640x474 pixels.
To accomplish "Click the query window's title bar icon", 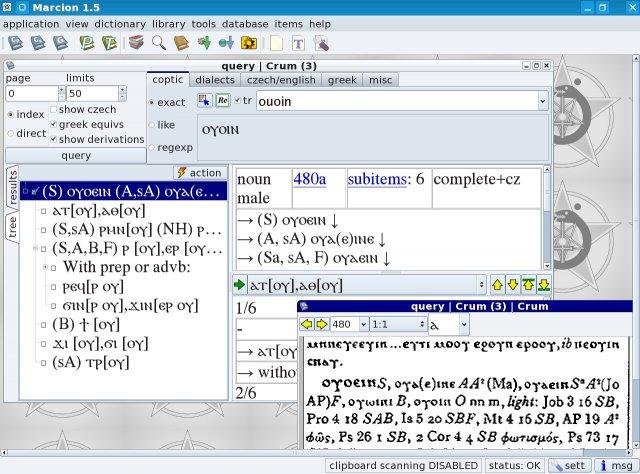I will click(10, 66).
